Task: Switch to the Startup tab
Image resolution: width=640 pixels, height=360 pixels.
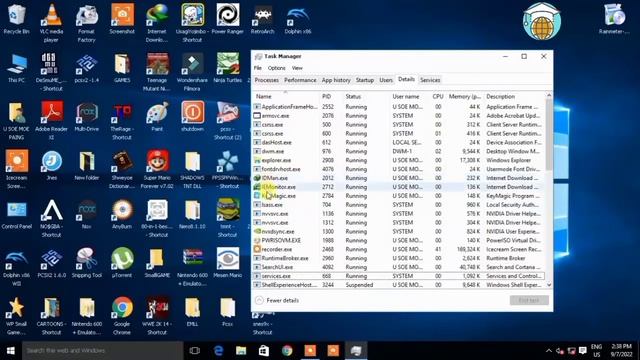Action: point(364,80)
